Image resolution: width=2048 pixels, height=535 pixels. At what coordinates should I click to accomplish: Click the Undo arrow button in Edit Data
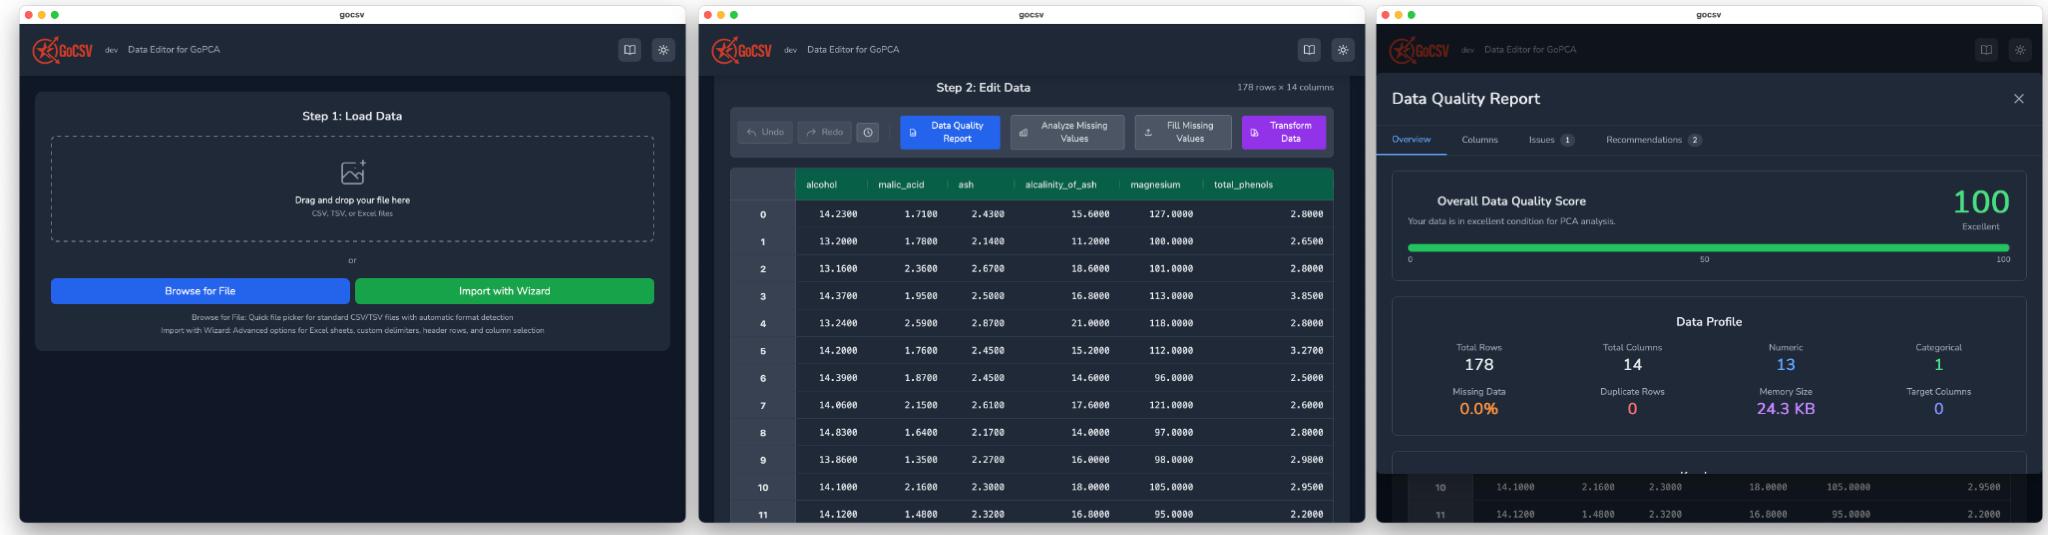click(x=765, y=132)
